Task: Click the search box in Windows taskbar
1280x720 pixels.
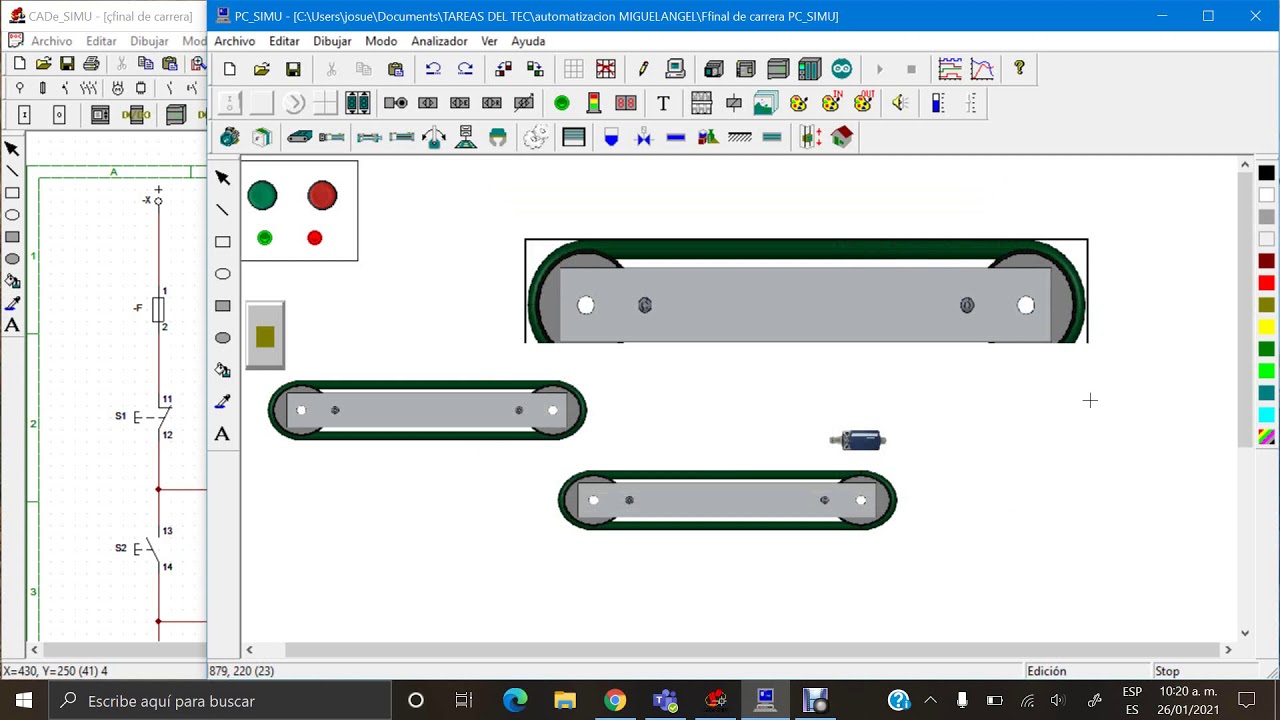Action: tap(219, 701)
